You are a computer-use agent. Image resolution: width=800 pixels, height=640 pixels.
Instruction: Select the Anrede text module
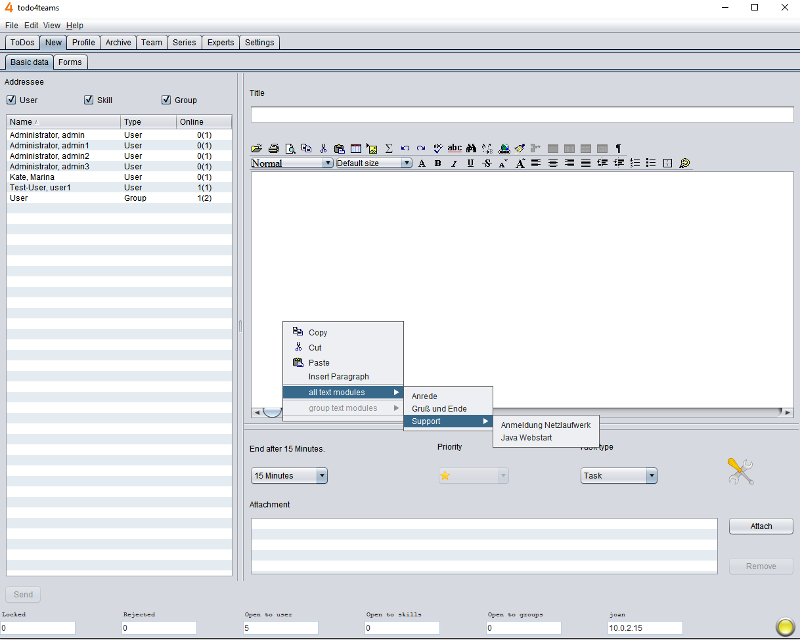coord(448,396)
